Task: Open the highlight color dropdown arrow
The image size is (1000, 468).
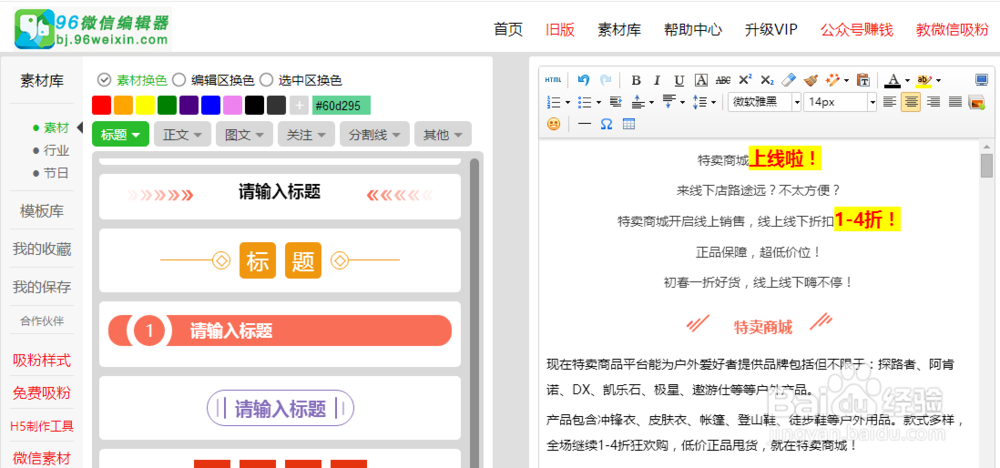Action: (x=938, y=80)
